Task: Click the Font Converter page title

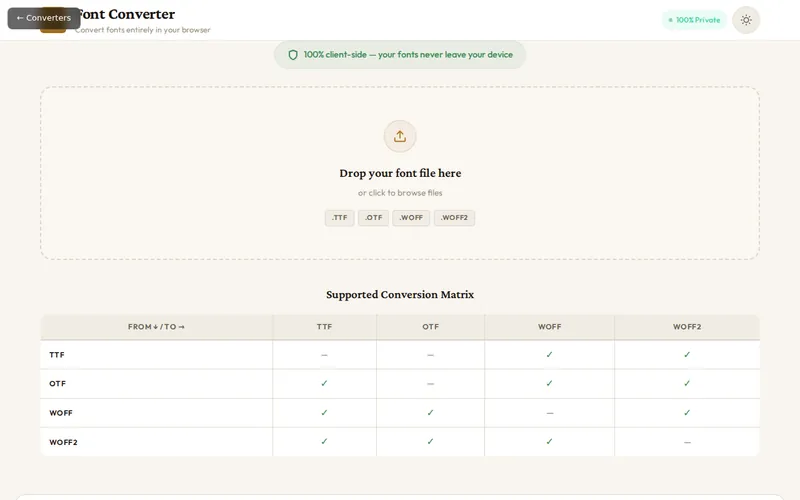Action: [125, 14]
